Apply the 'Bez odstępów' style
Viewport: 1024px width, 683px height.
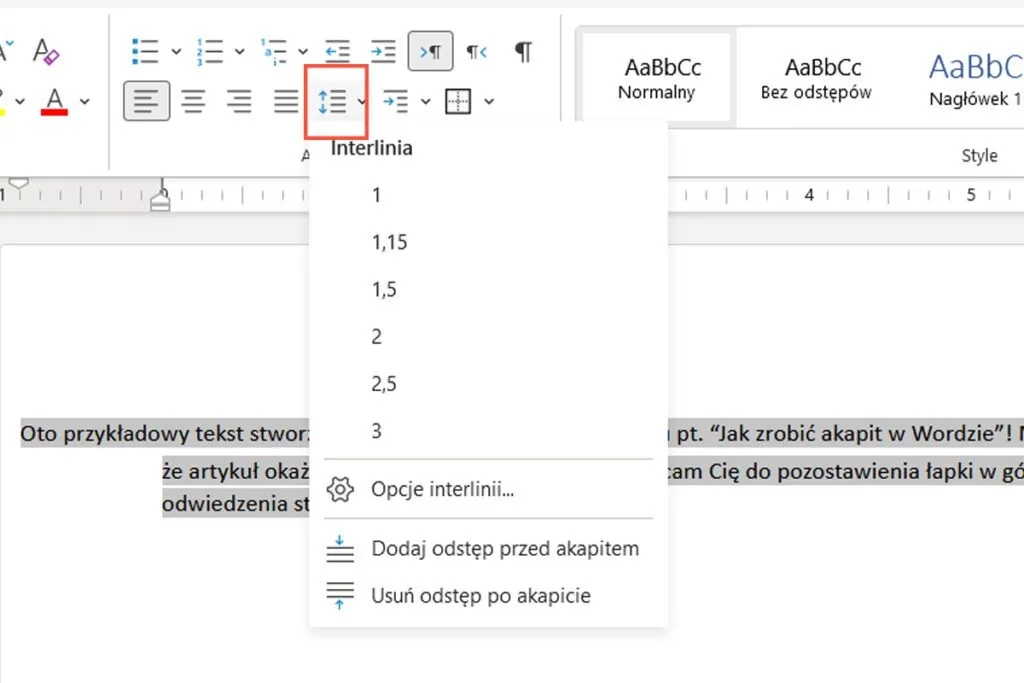pos(815,78)
